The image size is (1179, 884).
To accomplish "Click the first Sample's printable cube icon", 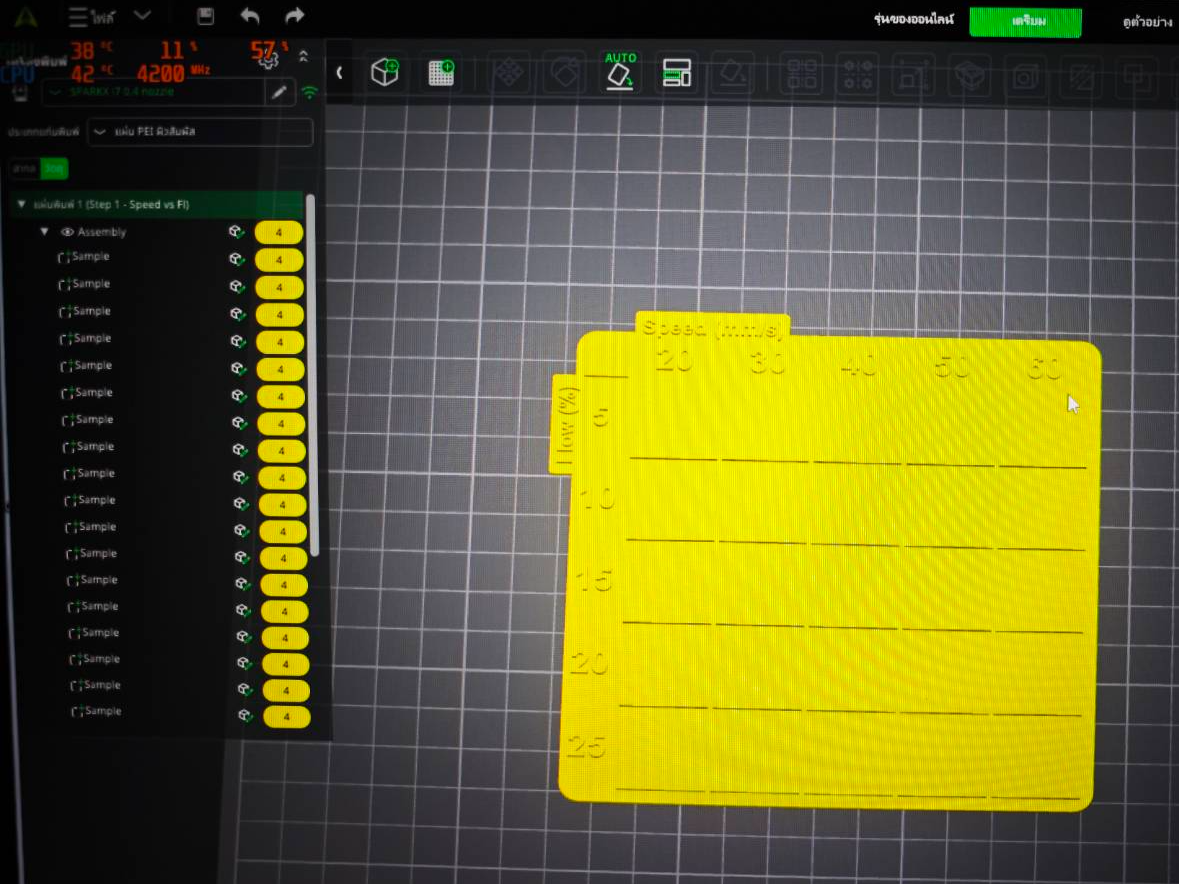I will click(x=236, y=259).
